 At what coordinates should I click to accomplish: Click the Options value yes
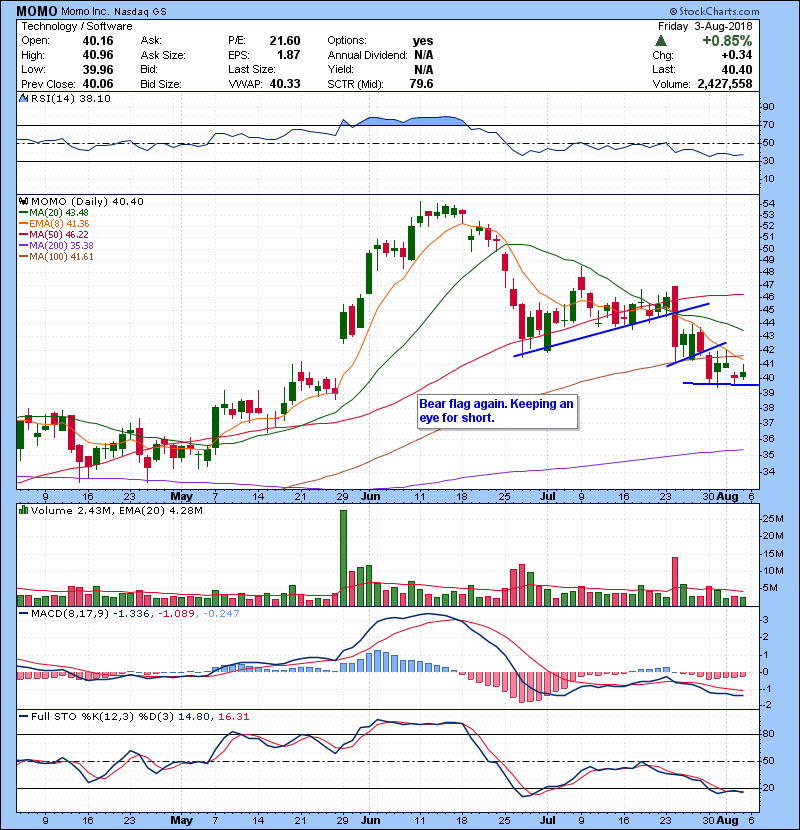pyautogui.click(x=423, y=41)
